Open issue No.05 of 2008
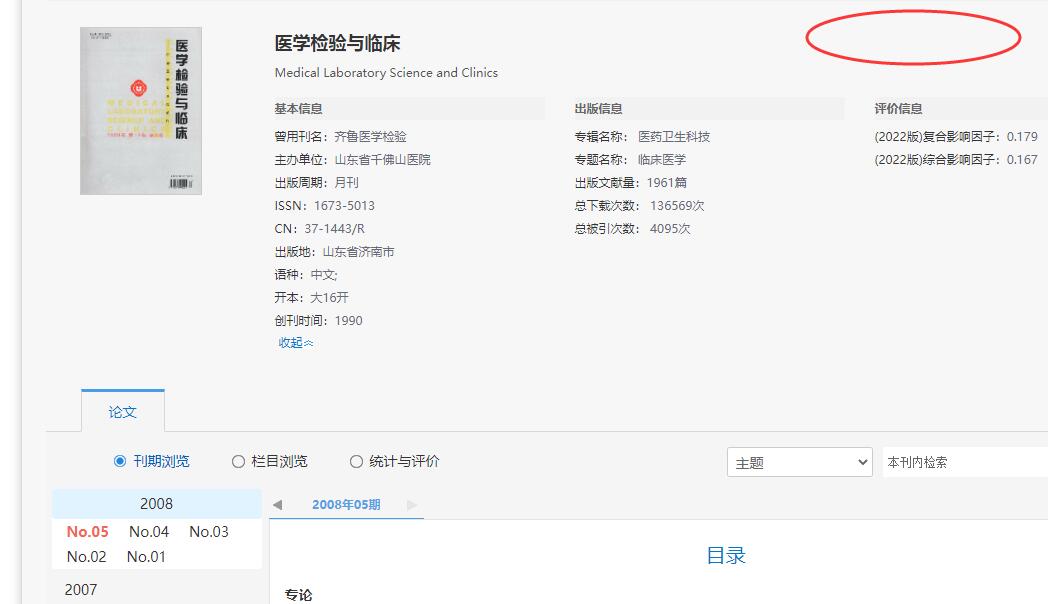 [x=88, y=532]
